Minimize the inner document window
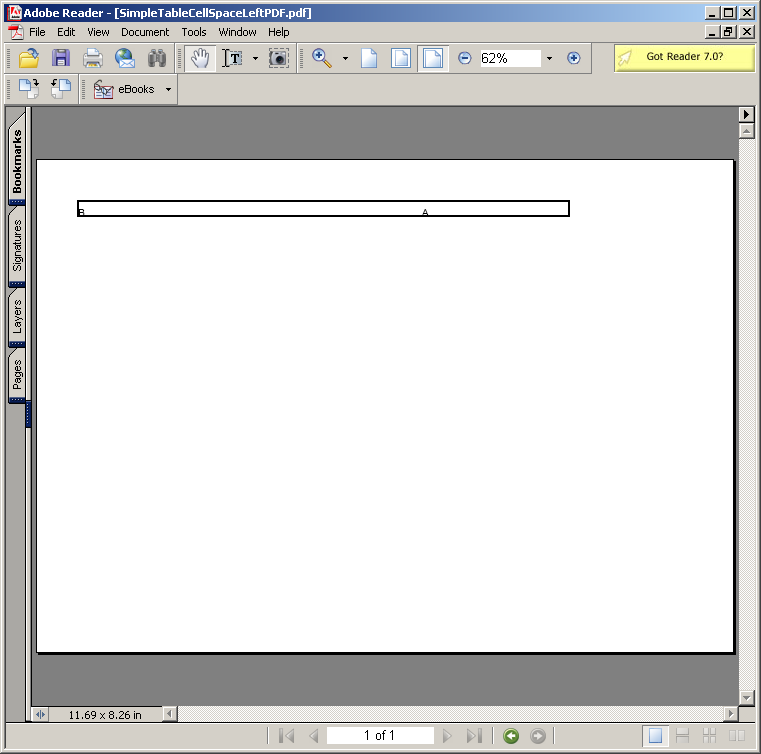 pyautogui.click(x=712, y=32)
